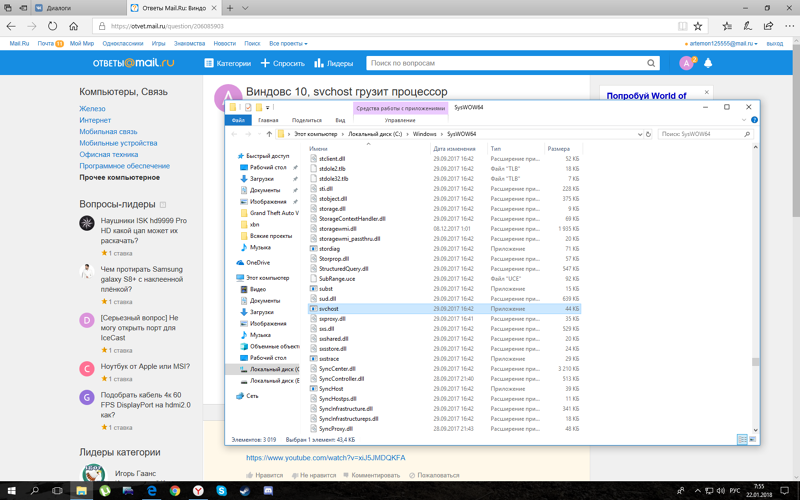Open Discord from the taskbar
The height and width of the screenshot is (500, 800).
click(268, 491)
